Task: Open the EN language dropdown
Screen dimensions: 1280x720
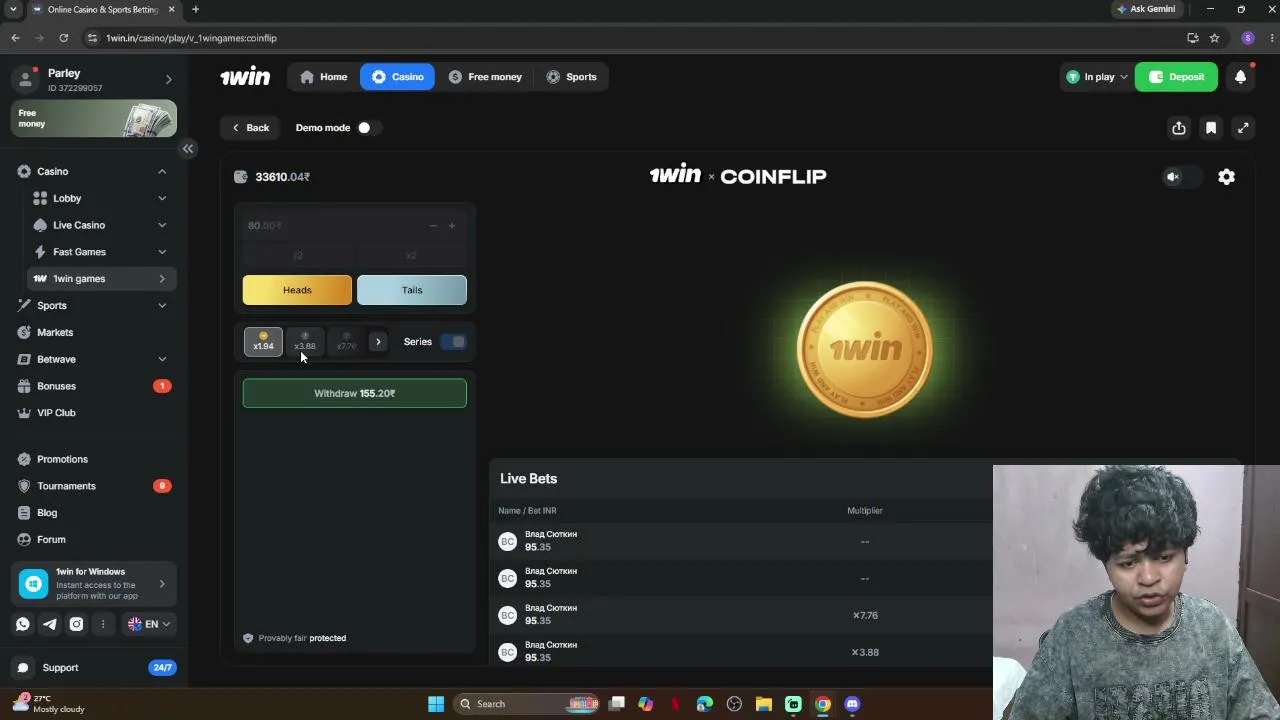Action: 149,624
